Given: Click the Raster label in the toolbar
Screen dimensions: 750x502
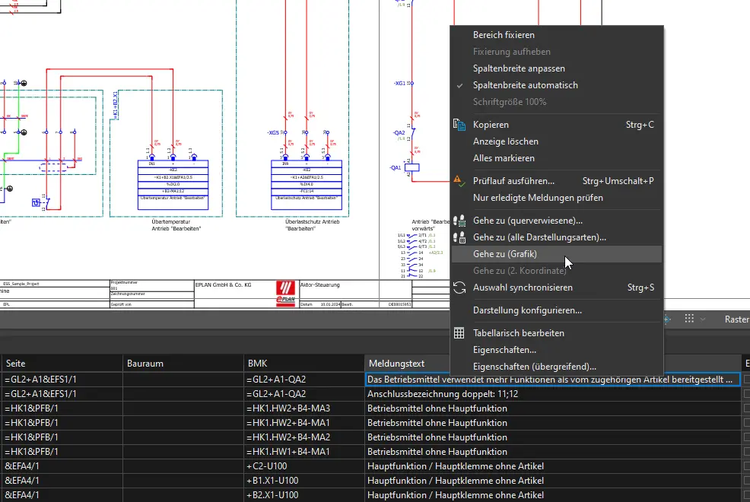Looking at the screenshot, I should tap(735, 319).
